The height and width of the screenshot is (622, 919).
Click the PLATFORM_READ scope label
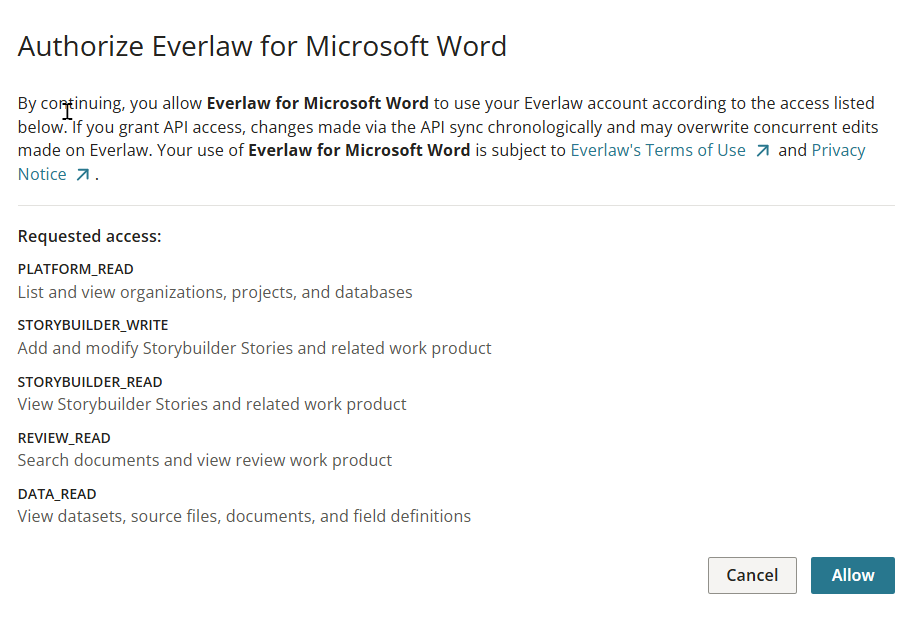pos(76,269)
